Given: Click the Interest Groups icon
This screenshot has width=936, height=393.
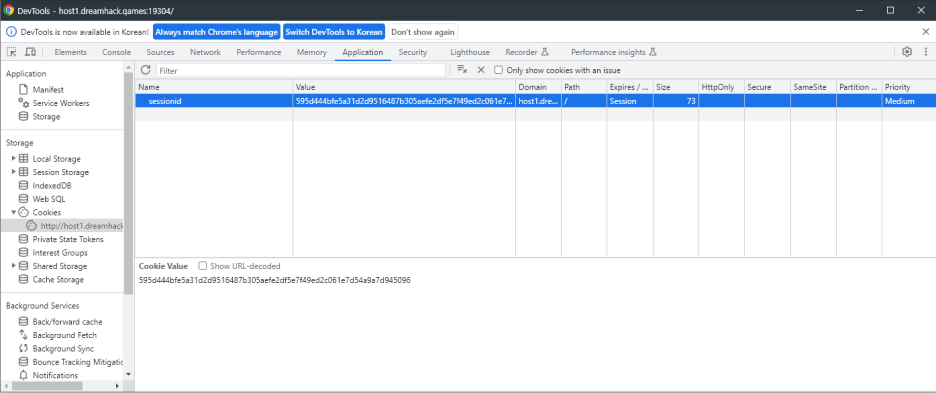Looking at the screenshot, I should pos(23,253).
